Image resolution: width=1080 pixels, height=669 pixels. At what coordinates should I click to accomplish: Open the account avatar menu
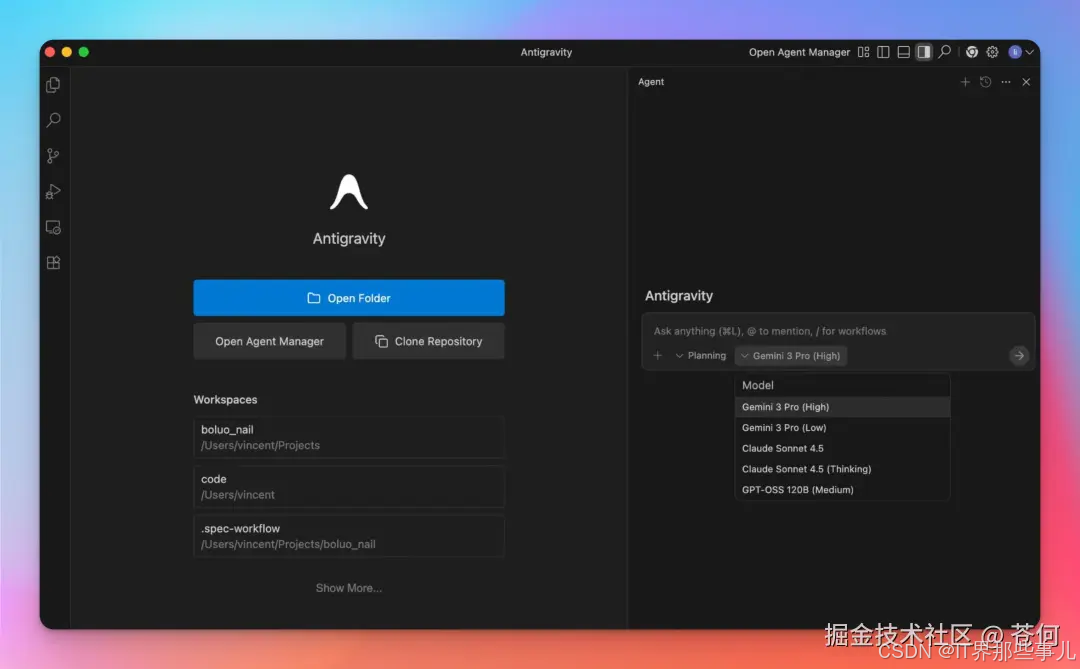[1021, 52]
